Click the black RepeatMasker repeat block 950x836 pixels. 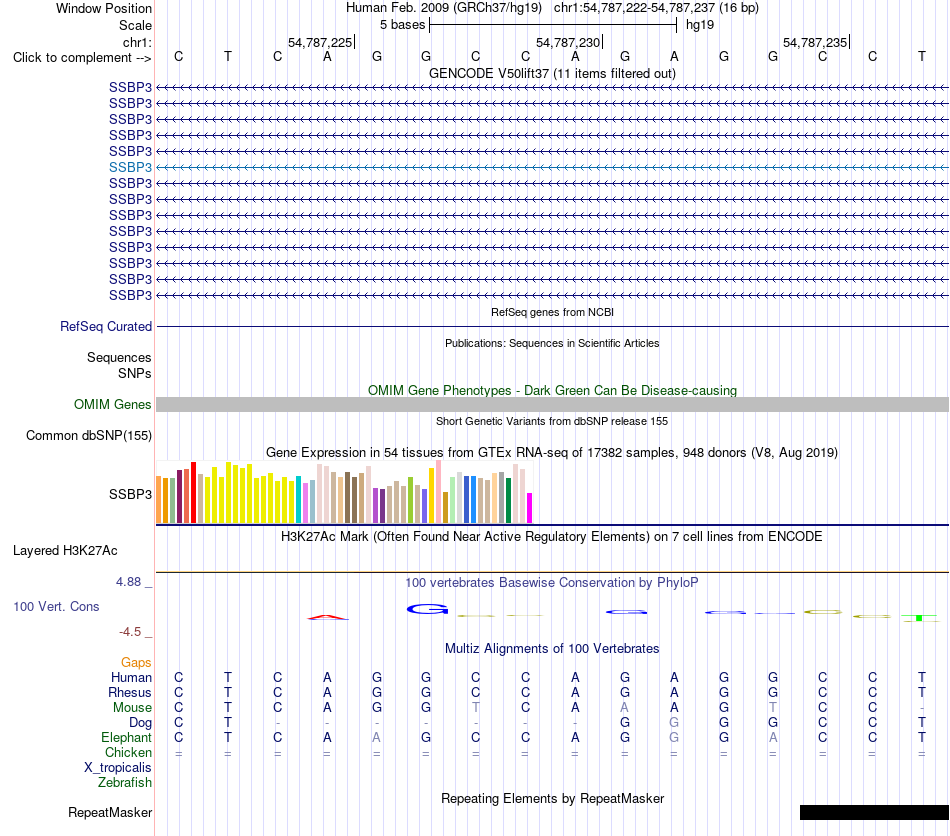coord(874,812)
